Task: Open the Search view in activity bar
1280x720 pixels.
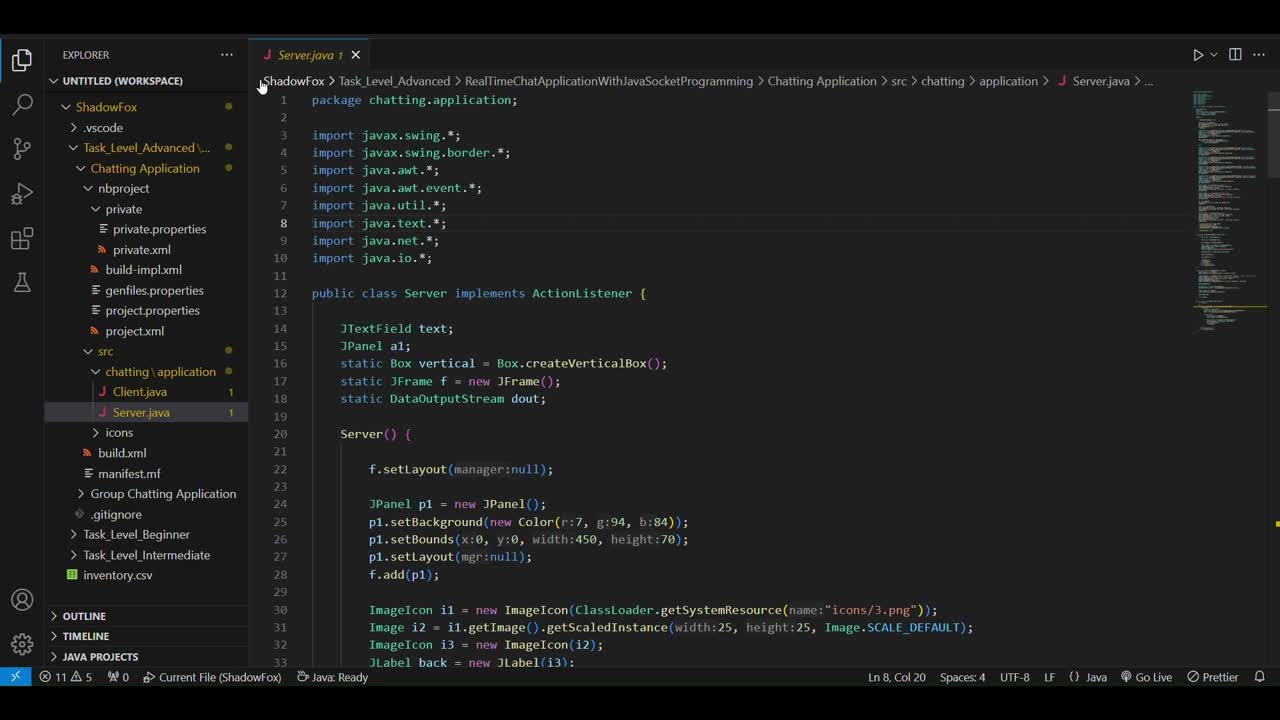Action: point(22,105)
